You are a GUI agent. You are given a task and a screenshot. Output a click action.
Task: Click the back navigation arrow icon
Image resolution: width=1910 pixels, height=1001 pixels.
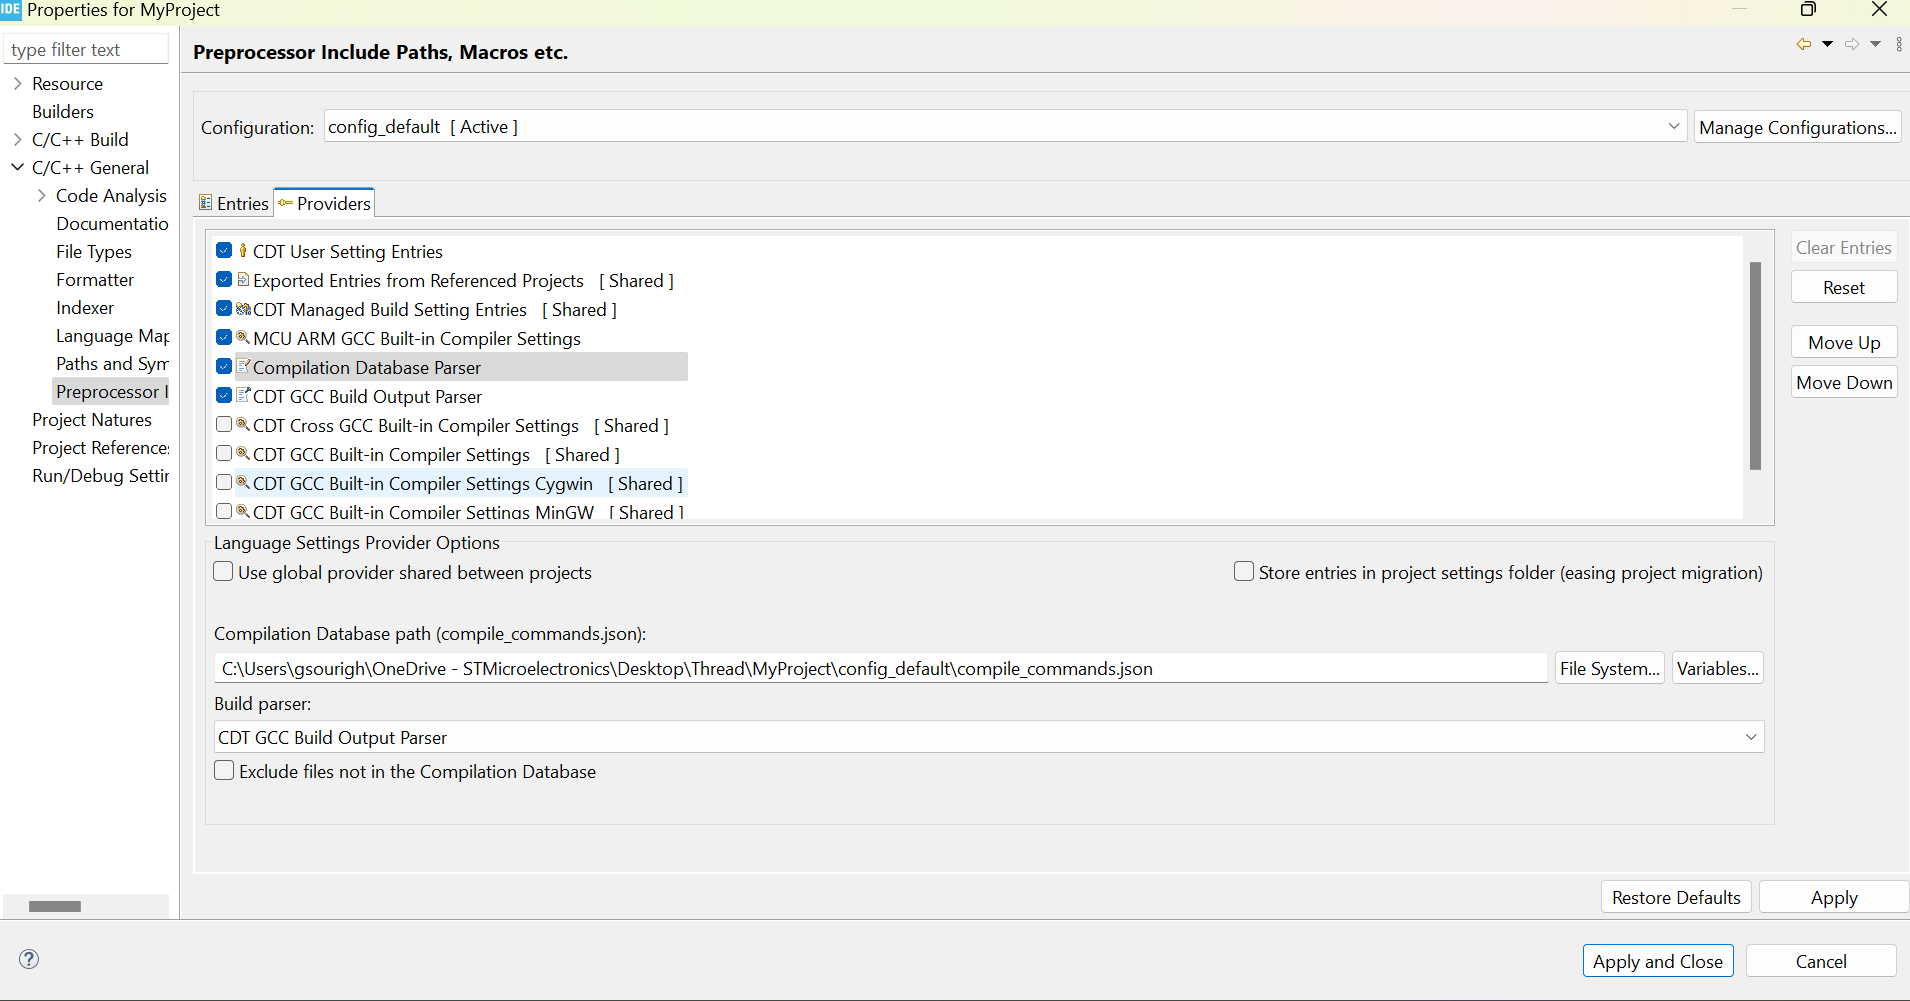[1803, 44]
